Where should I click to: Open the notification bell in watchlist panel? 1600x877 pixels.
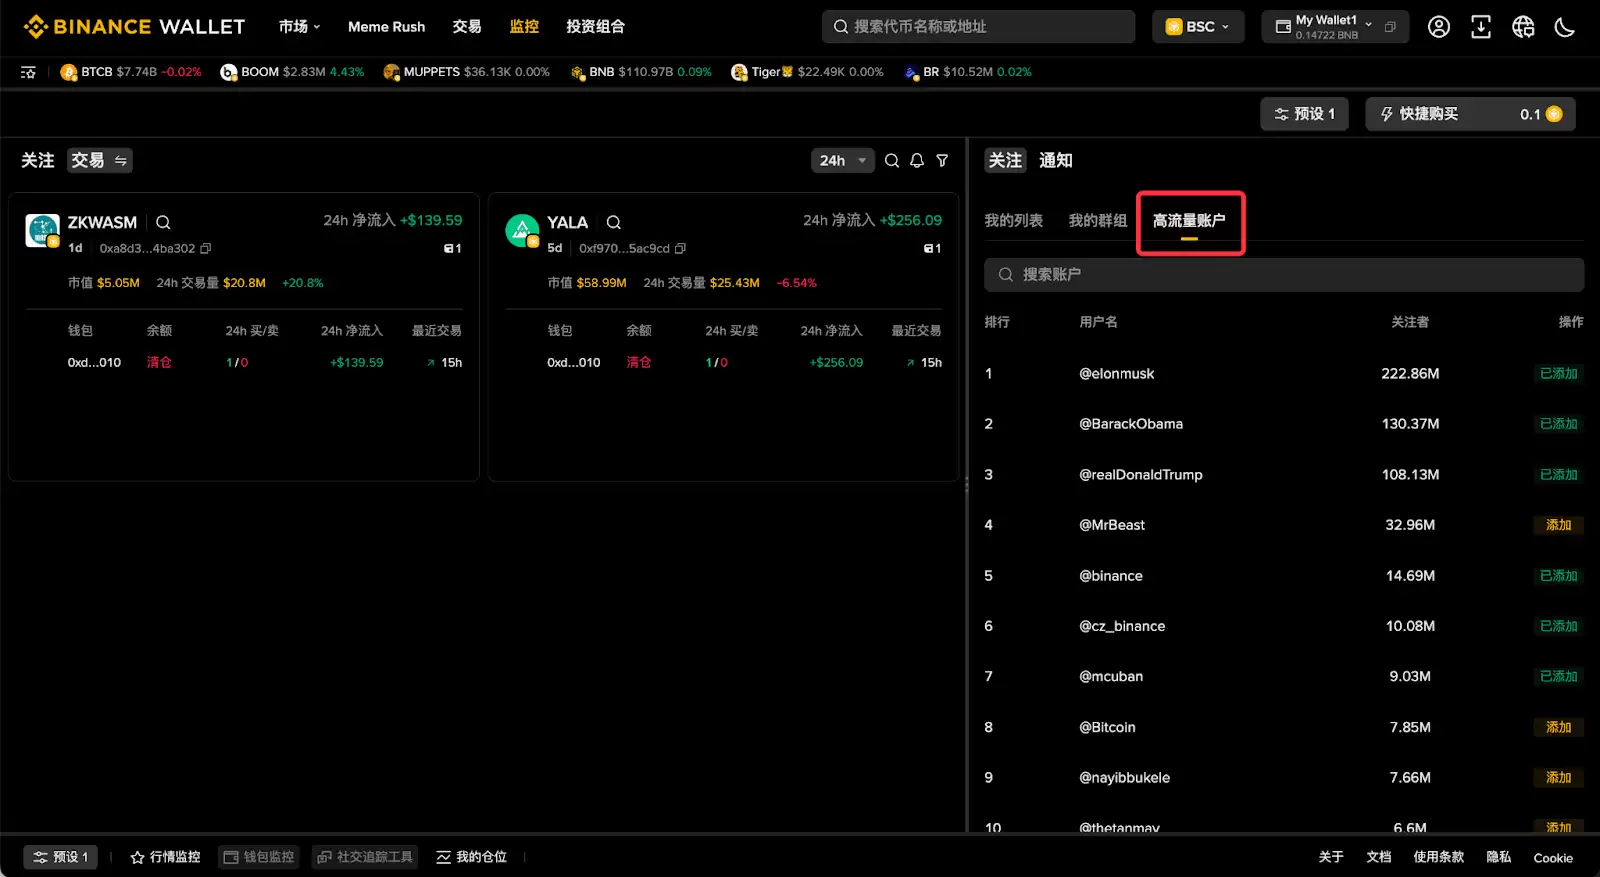tap(917, 161)
